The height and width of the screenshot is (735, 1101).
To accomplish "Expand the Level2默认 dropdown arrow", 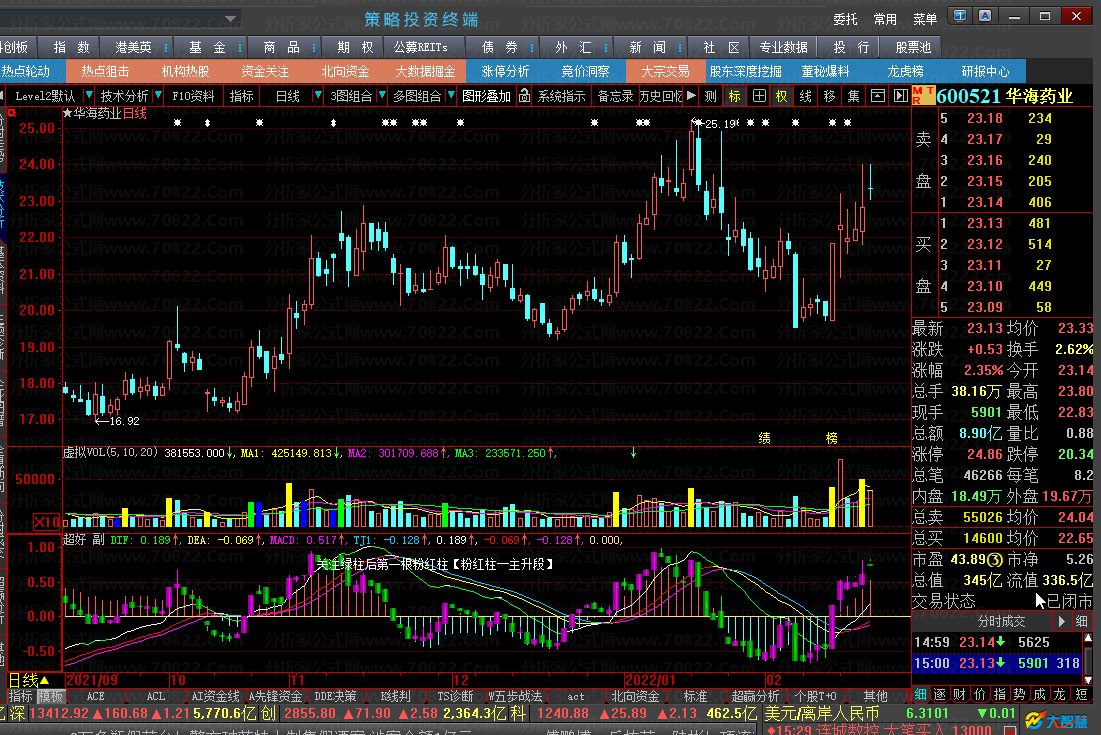I will click(88, 95).
